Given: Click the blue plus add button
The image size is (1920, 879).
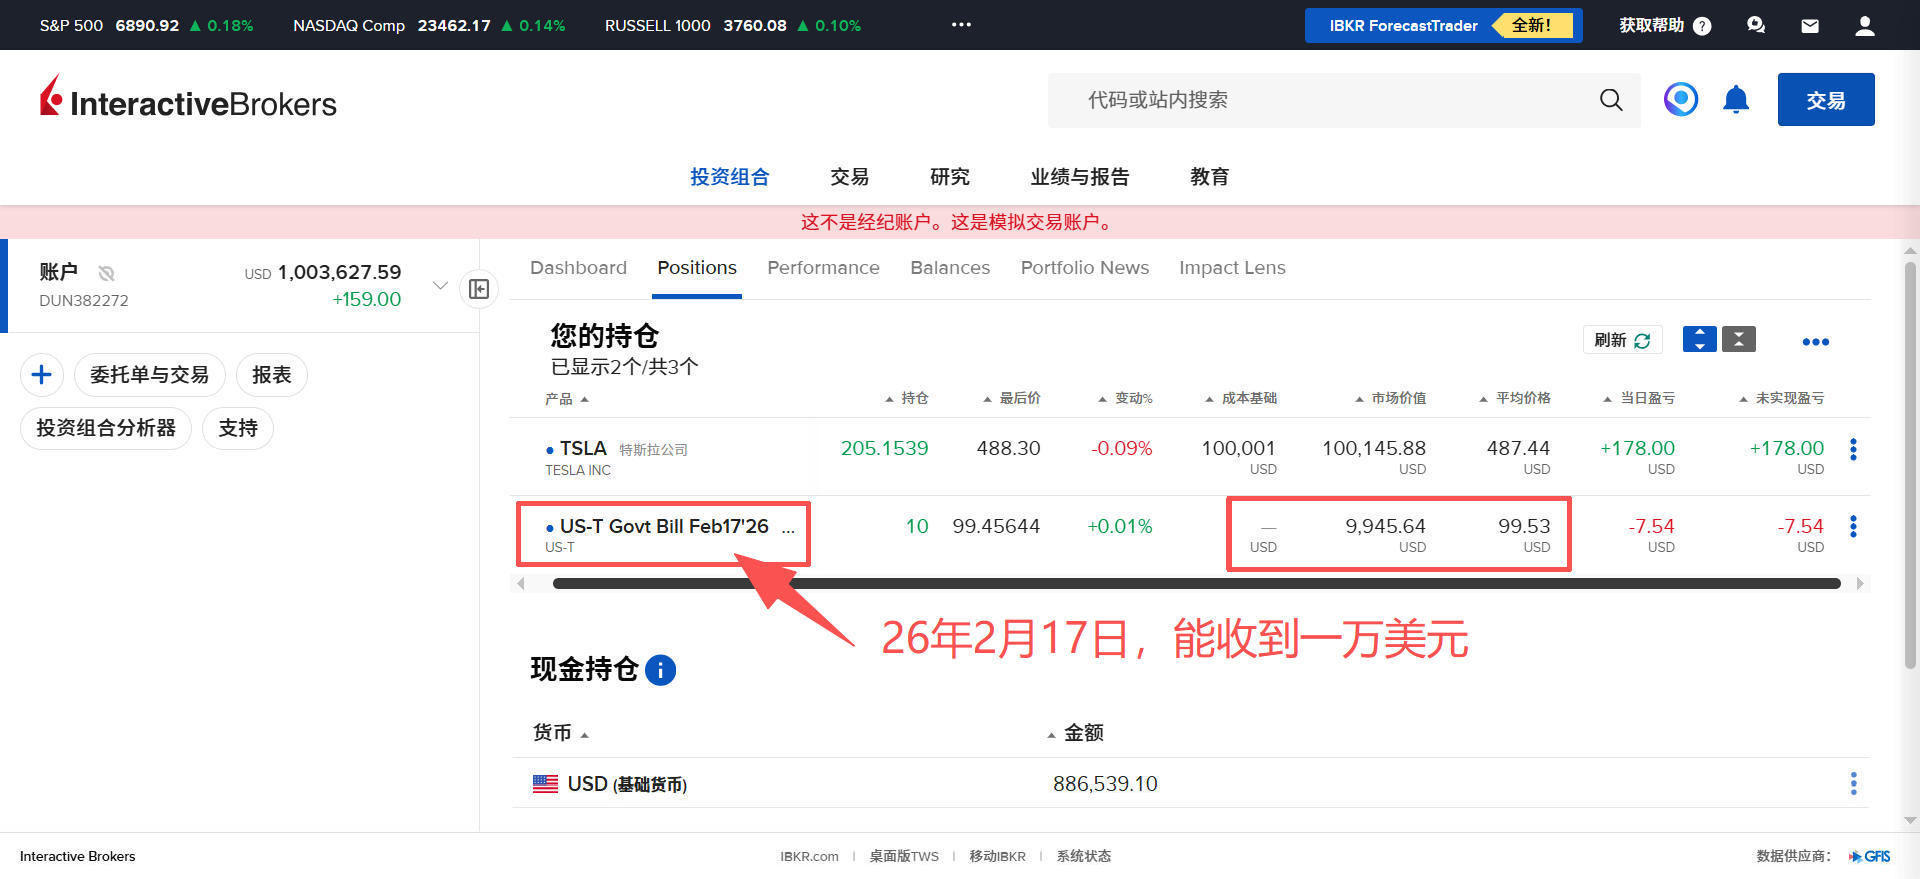Looking at the screenshot, I should [42, 375].
